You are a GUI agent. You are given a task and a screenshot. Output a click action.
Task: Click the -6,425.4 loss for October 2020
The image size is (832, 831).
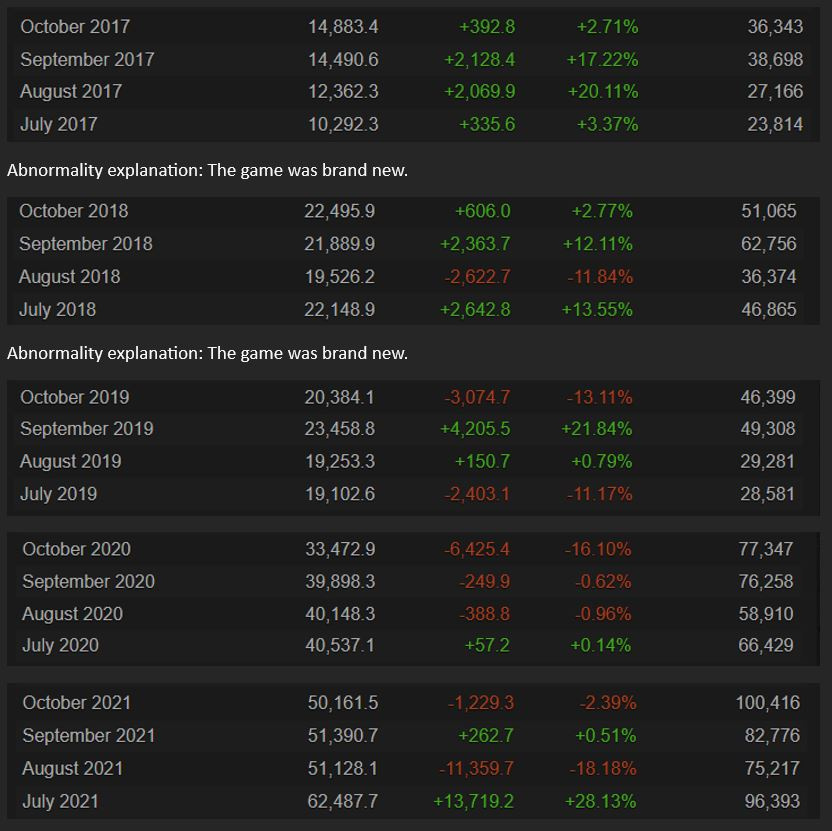(477, 549)
